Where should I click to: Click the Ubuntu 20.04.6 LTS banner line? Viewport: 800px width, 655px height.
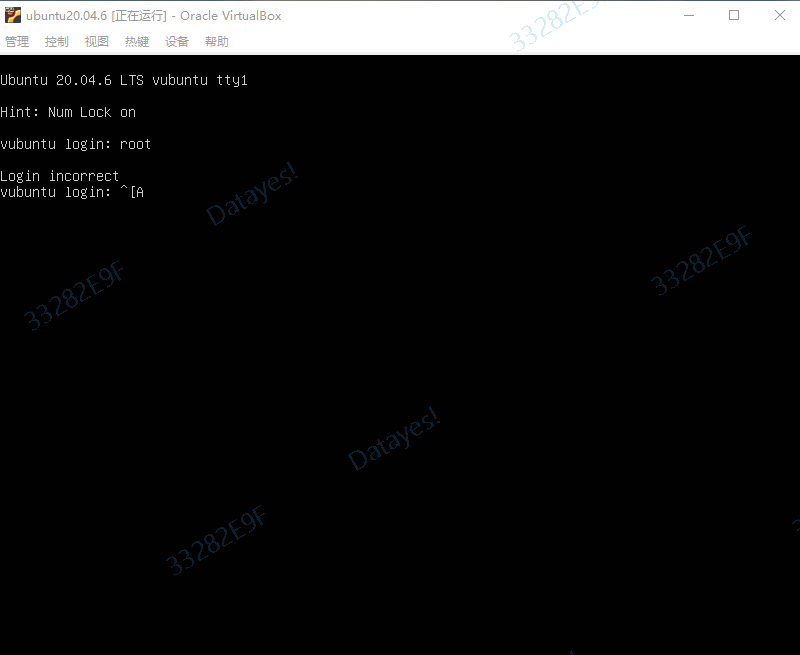[124, 80]
